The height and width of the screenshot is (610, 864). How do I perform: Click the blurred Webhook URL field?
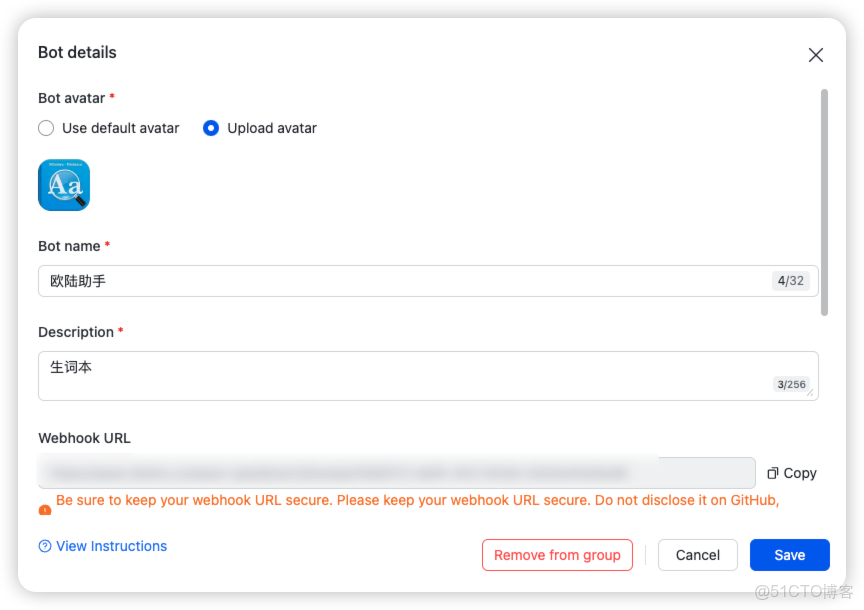(396, 473)
